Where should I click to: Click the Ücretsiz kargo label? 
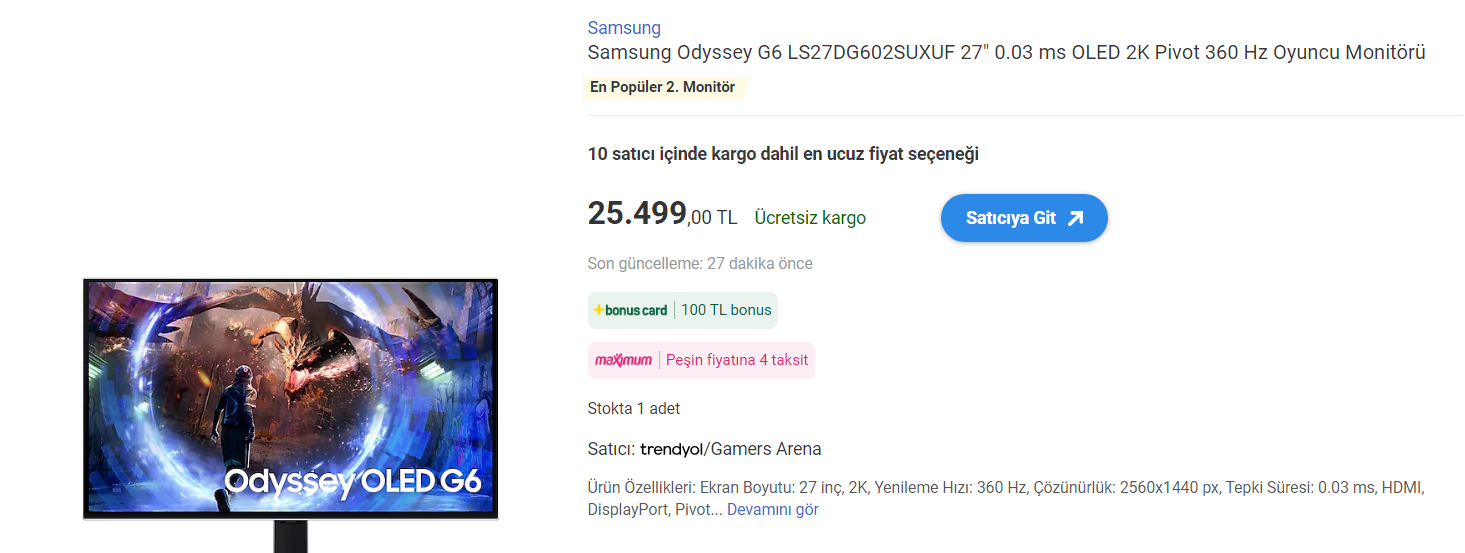810,218
